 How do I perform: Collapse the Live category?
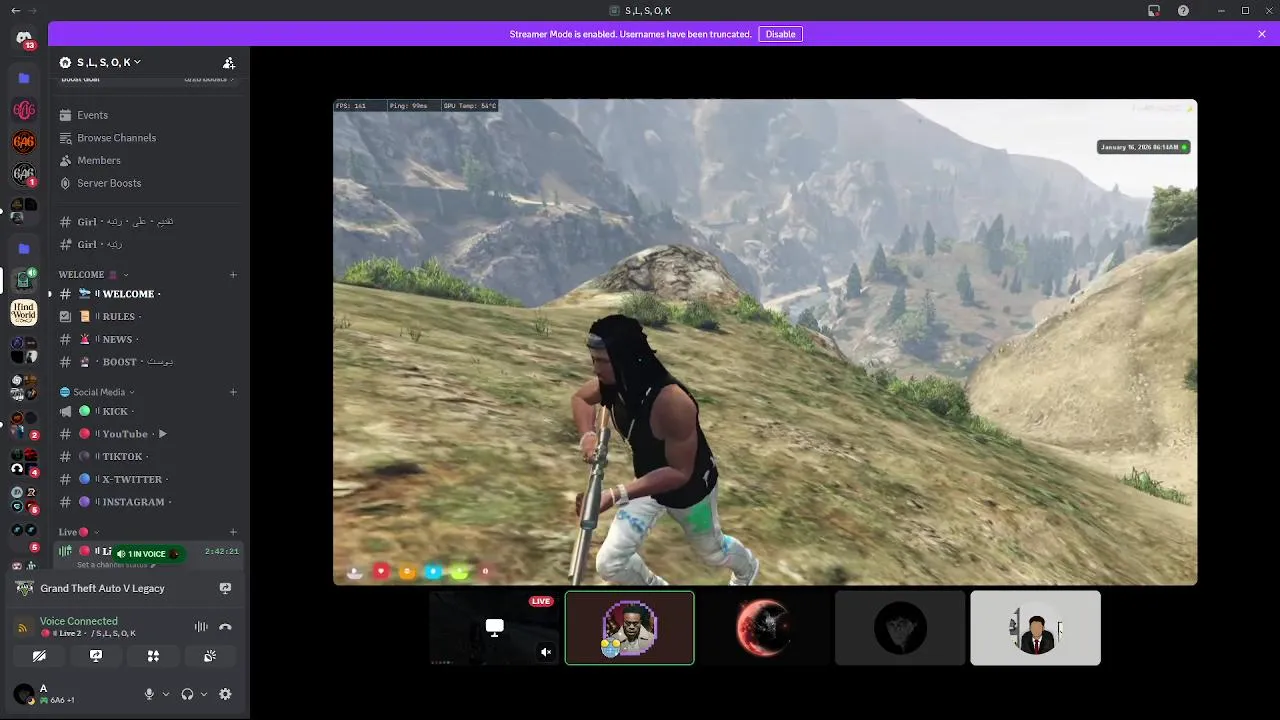(x=79, y=532)
